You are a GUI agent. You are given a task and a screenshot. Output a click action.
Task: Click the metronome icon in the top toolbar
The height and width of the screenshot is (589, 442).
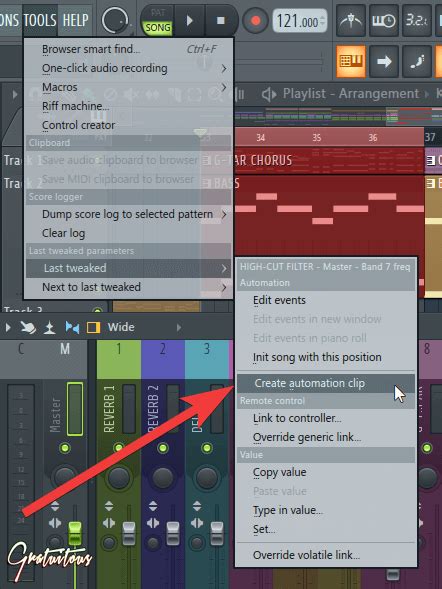coord(350,20)
